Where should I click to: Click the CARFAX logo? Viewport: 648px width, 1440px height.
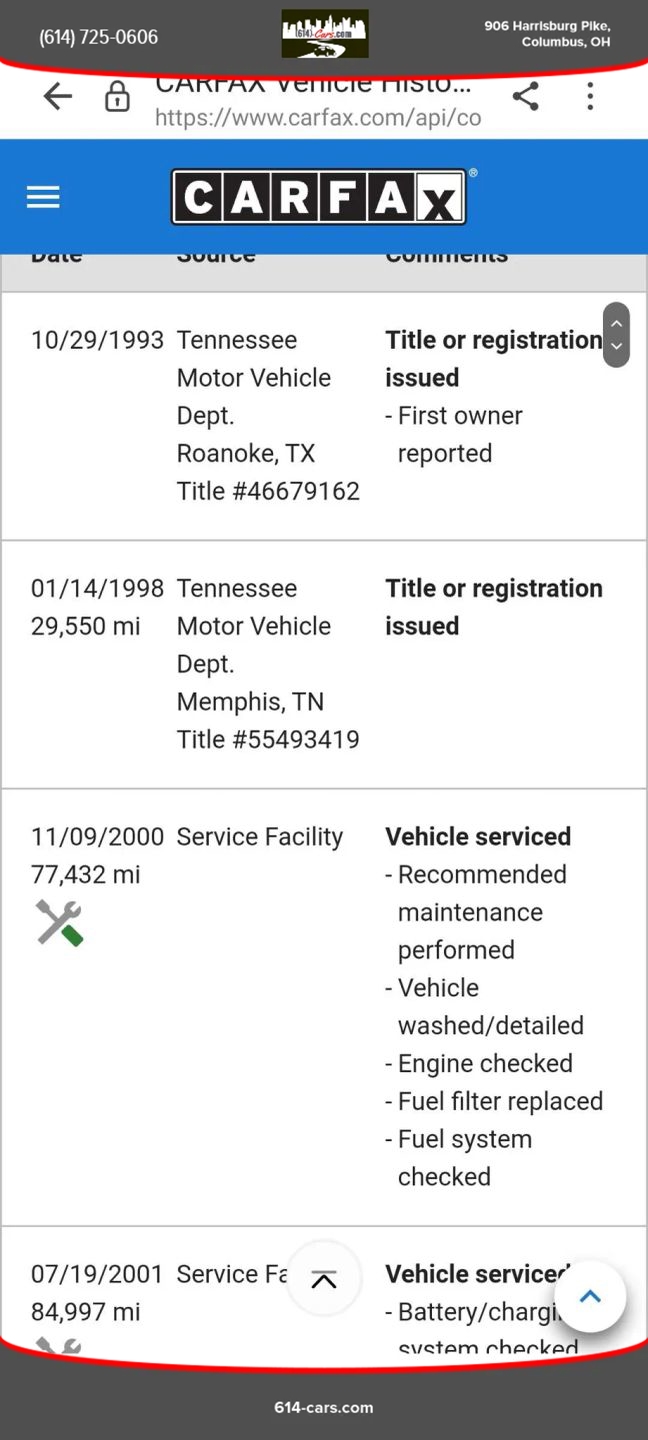pos(319,196)
